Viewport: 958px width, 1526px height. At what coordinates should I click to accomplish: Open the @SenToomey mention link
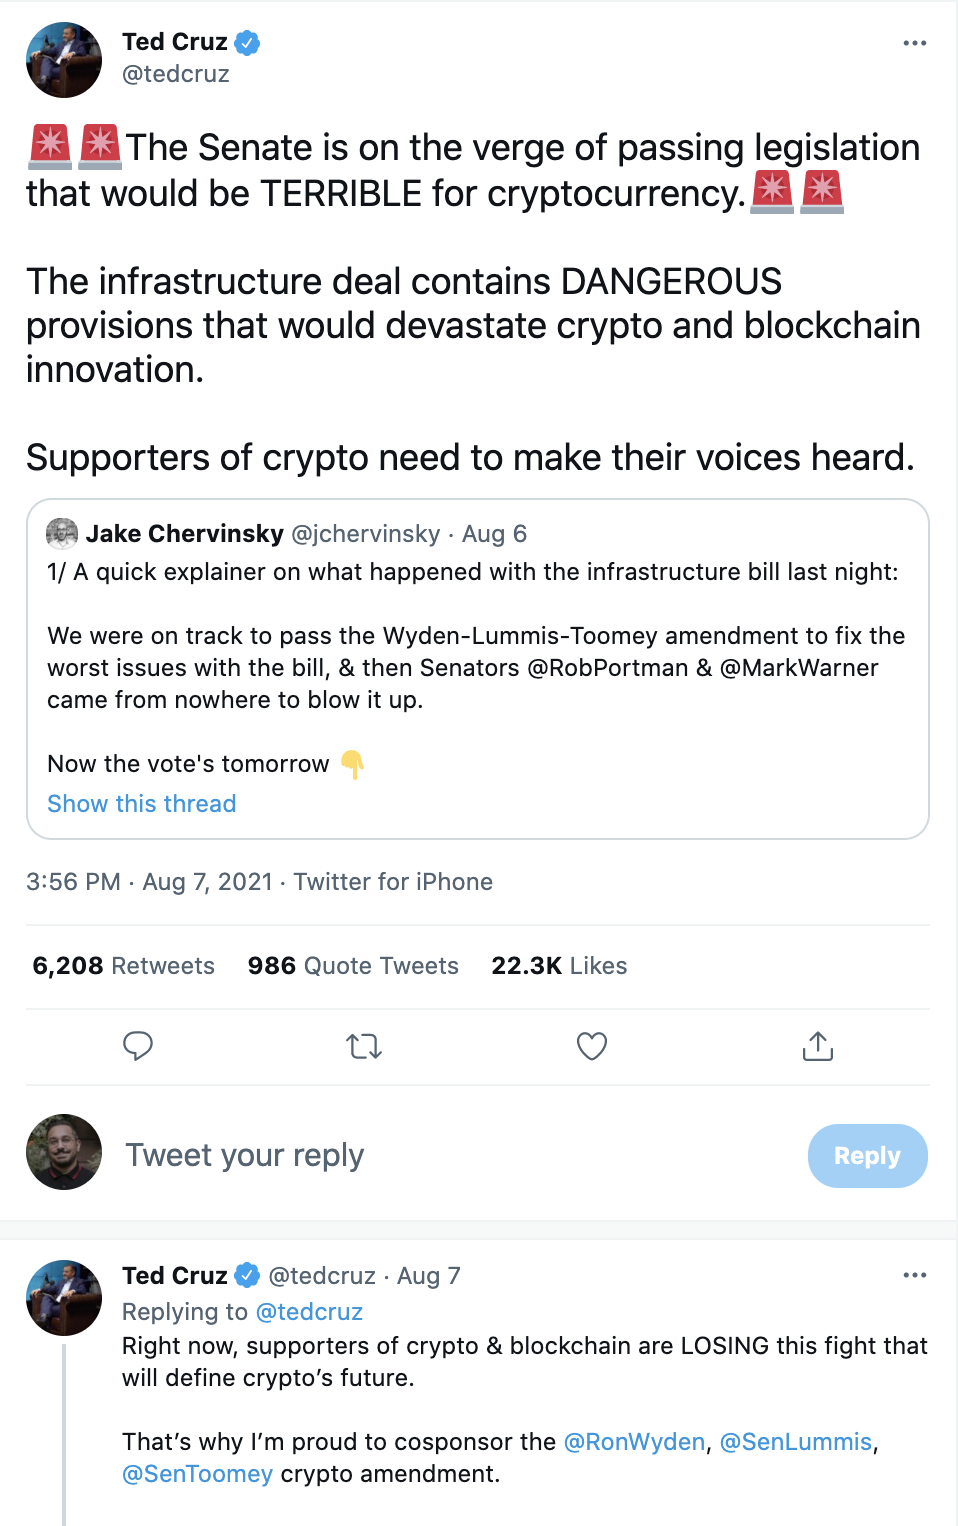click(x=197, y=1474)
